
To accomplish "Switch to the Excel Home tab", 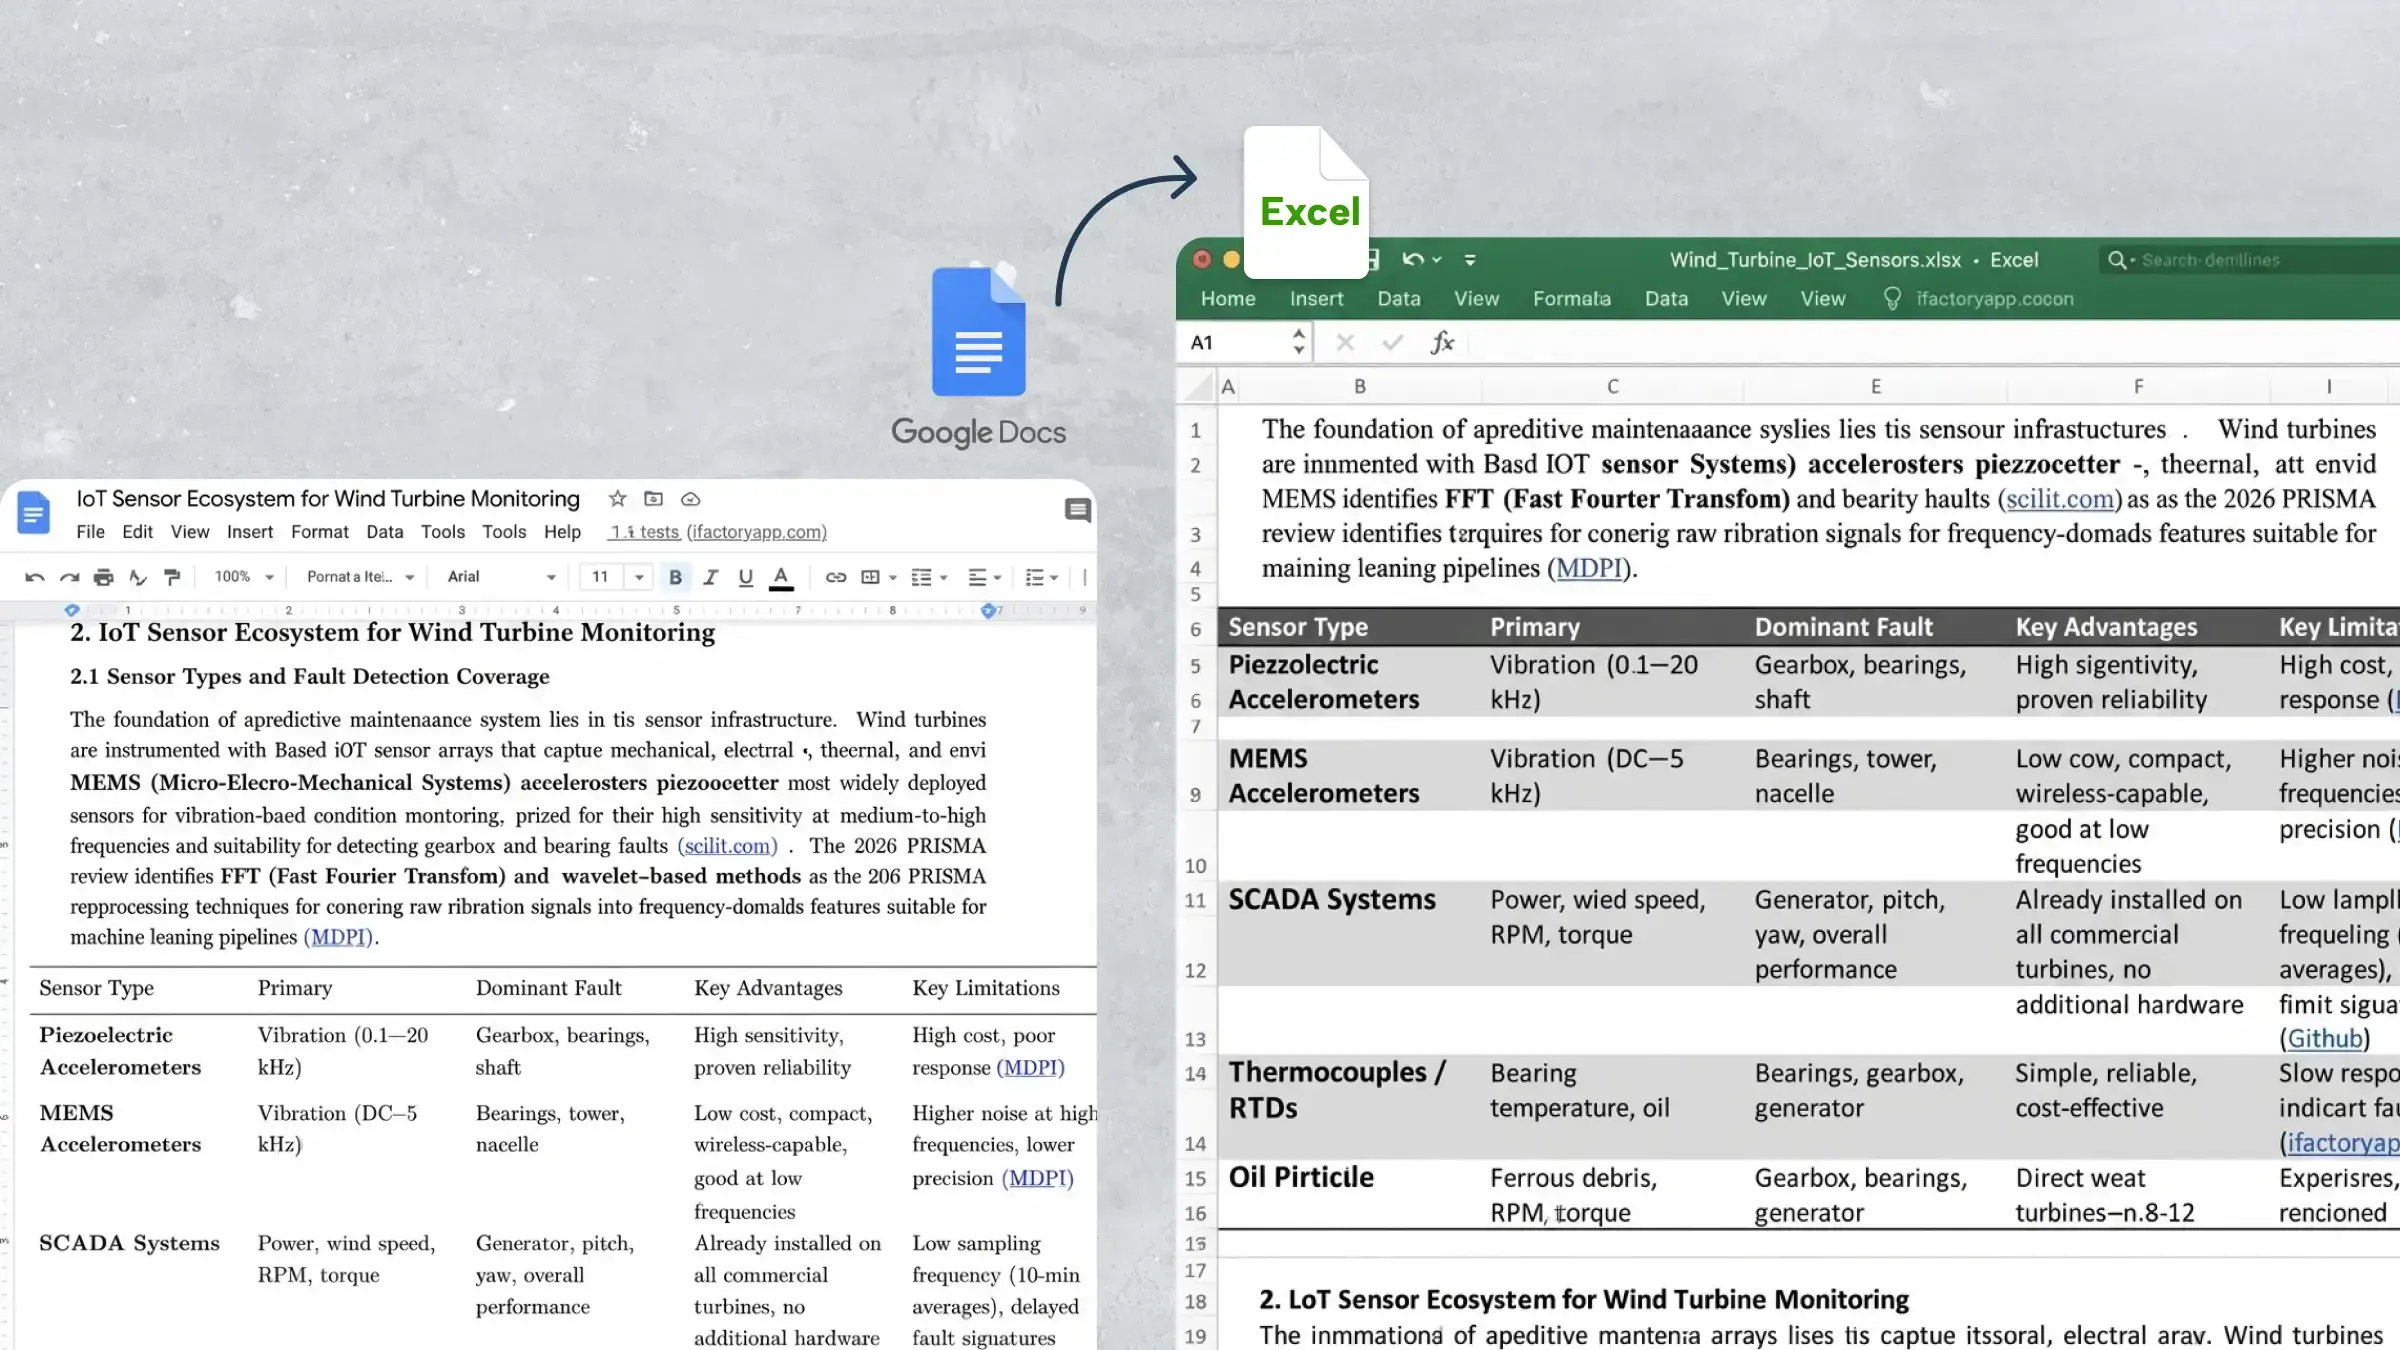I will [x=1228, y=298].
